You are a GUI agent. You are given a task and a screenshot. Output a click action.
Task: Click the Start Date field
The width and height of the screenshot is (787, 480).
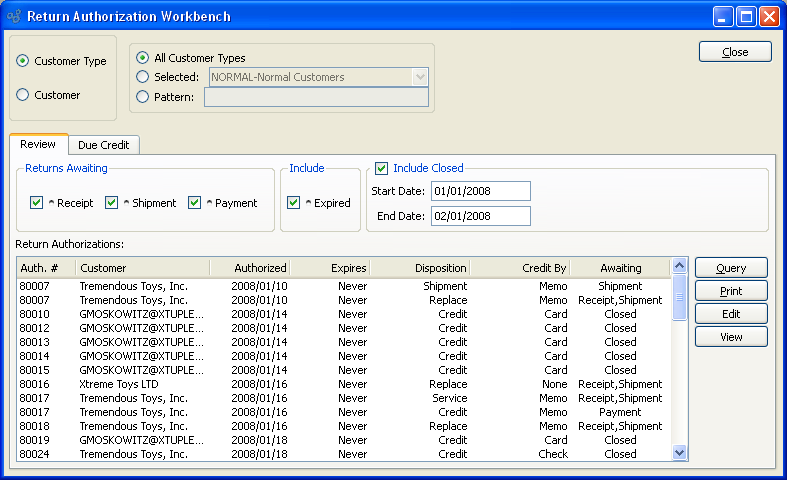coord(480,191)
